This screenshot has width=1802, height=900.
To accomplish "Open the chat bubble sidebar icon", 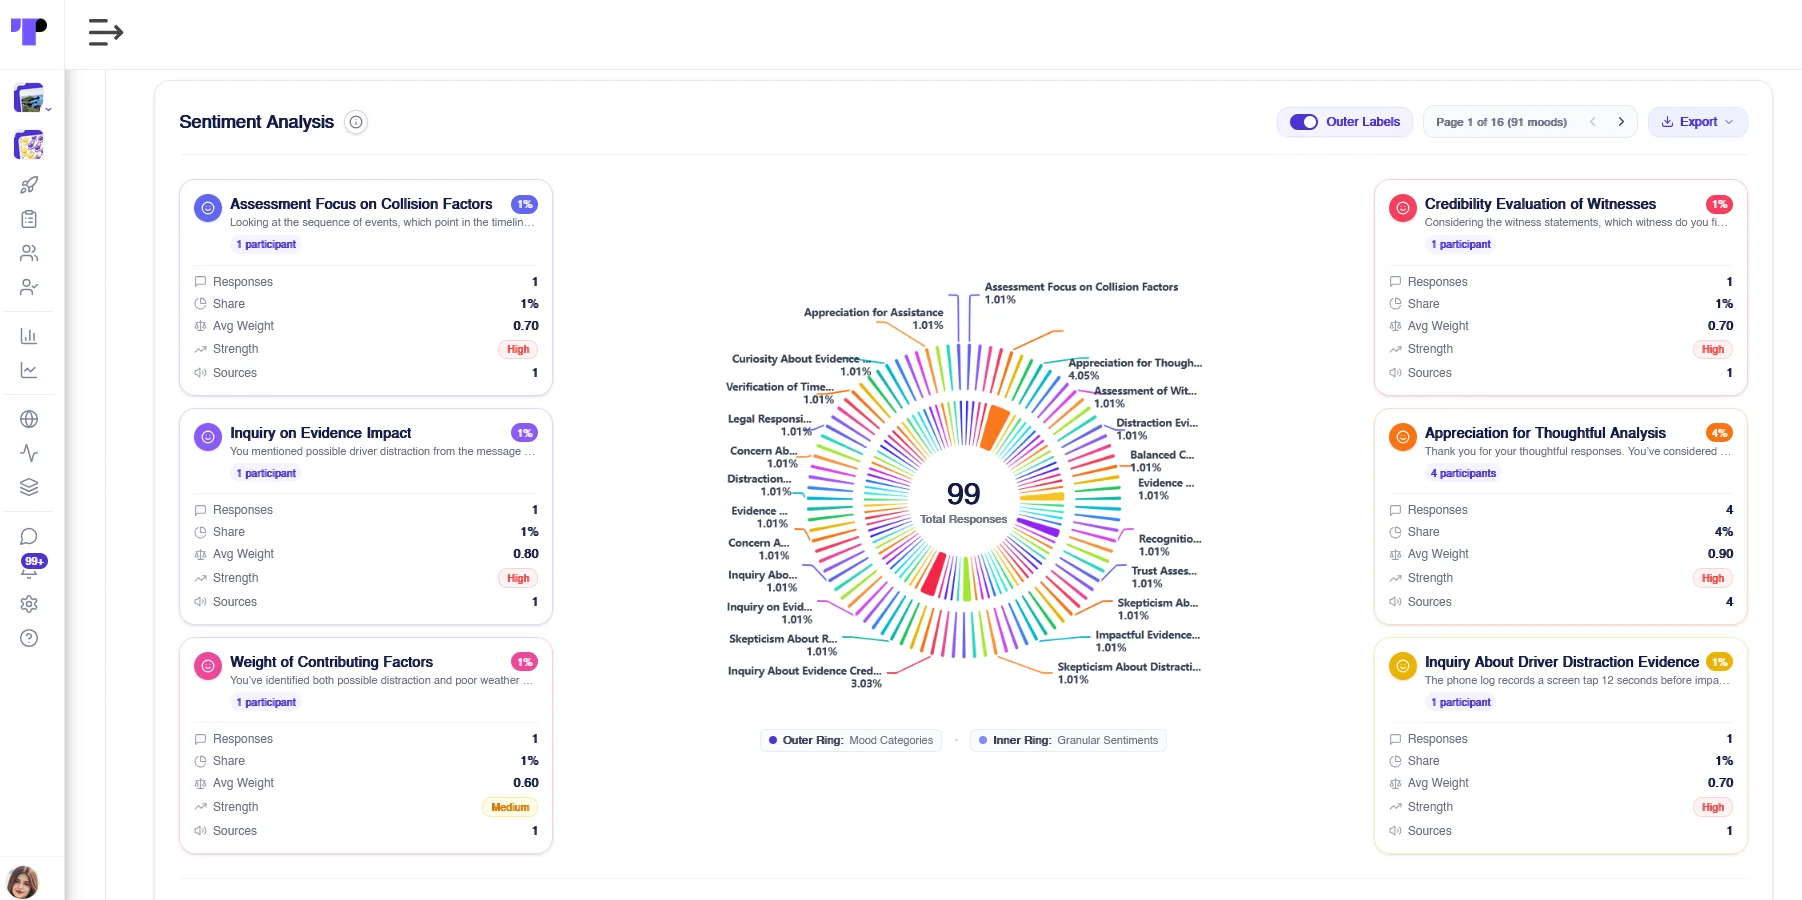I will [x=29, y=537].
